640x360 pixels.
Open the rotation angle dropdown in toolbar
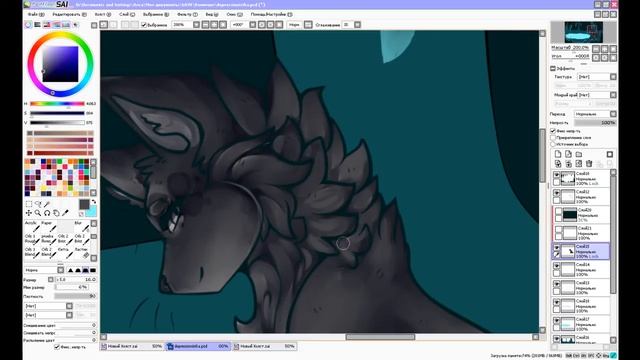(x=253, y=25)
